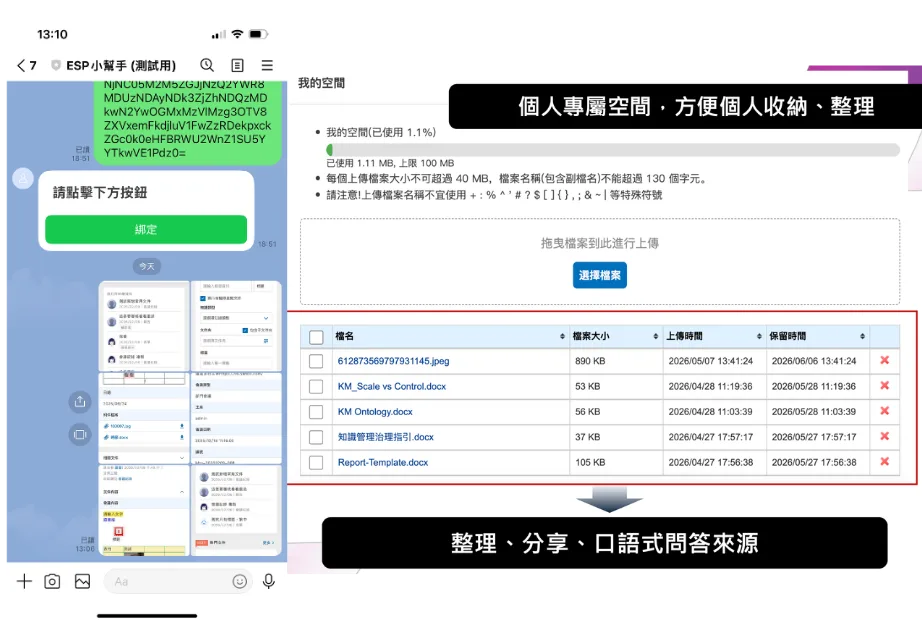Tap the plus icon in message bar
Viewport: 922px width, 632px height.
[x=24, y=581]
